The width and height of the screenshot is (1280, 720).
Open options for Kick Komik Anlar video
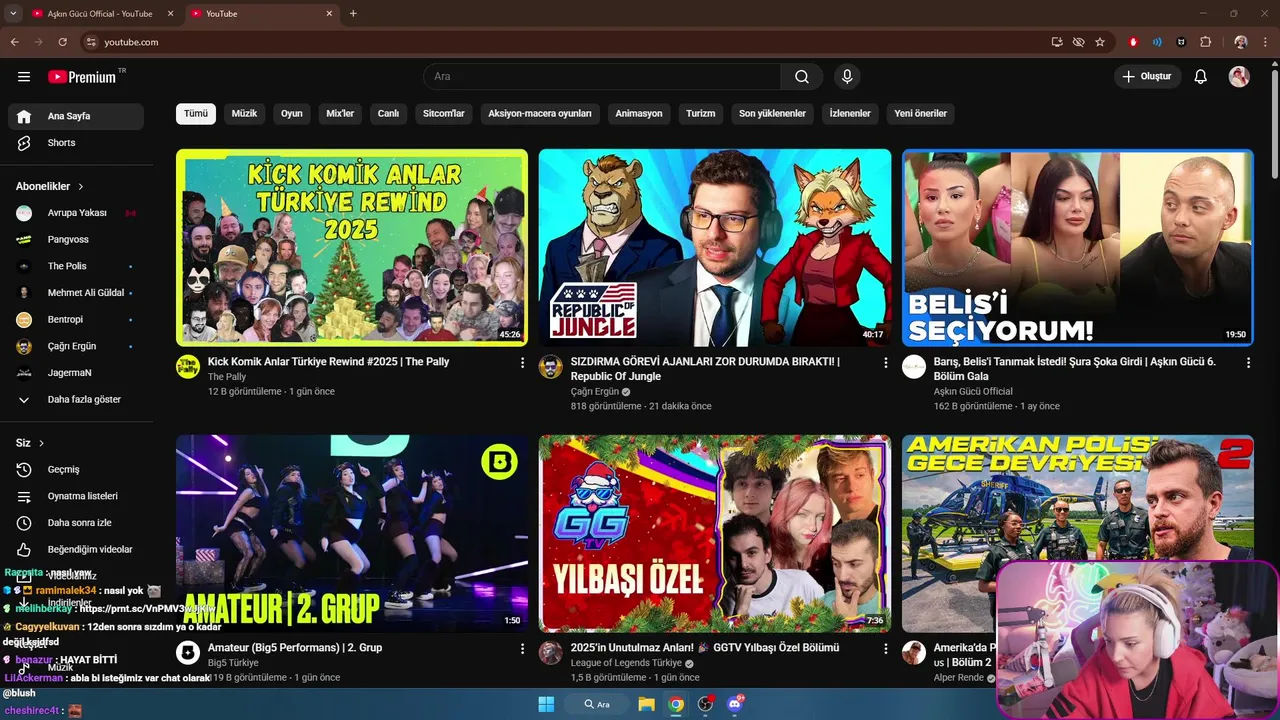point(522,363)
